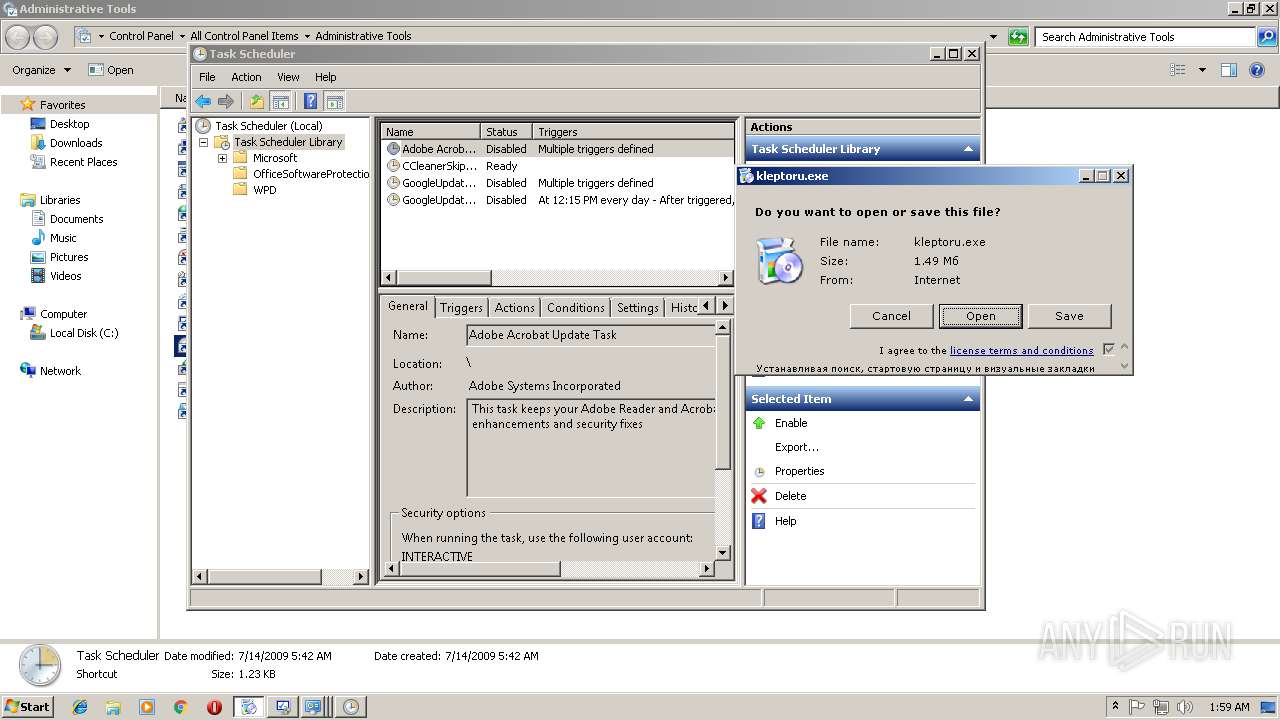Screen dimensions: 1280x720
Task: Toggle the preview pane icon in Explorer
Action: click(1229, 70)
